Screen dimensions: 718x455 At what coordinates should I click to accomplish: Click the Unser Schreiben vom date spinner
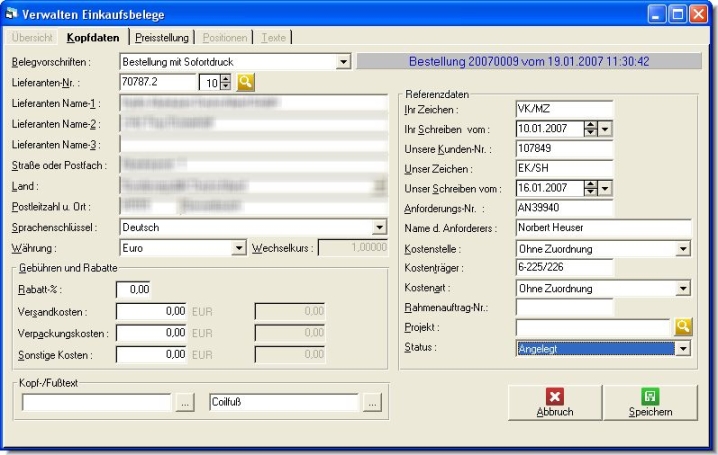coord(591,188)
